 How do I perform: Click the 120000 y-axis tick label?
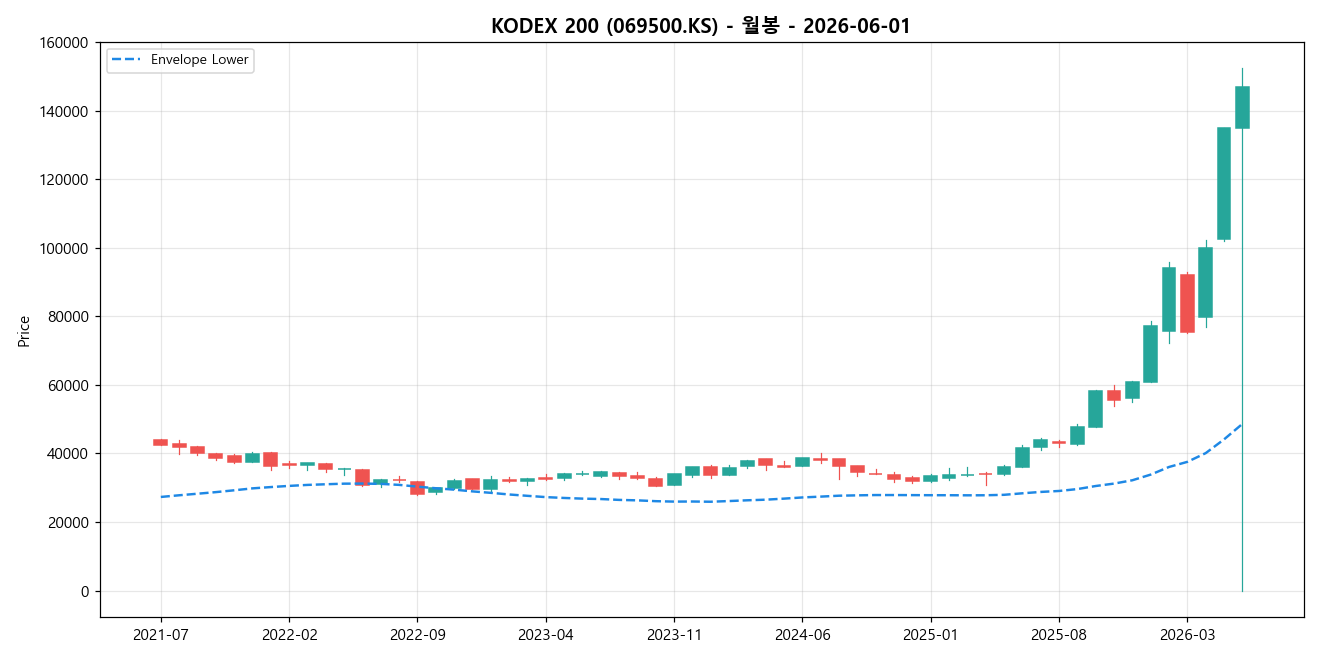coord(65,180)
